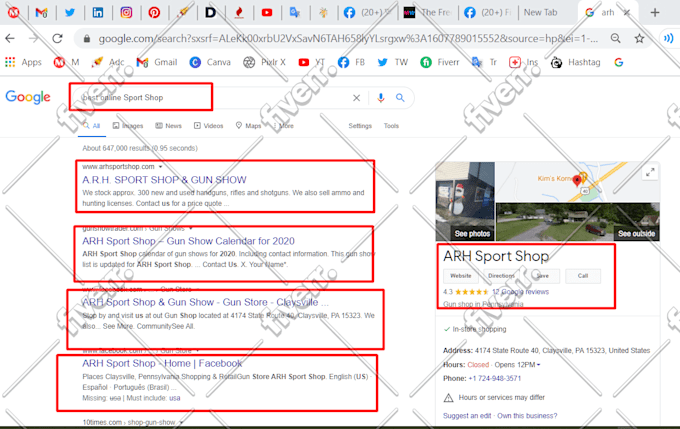The width and height of the screenshot is (680, 429).
Task: Reload the current page
Action: [x=57, y=39]
